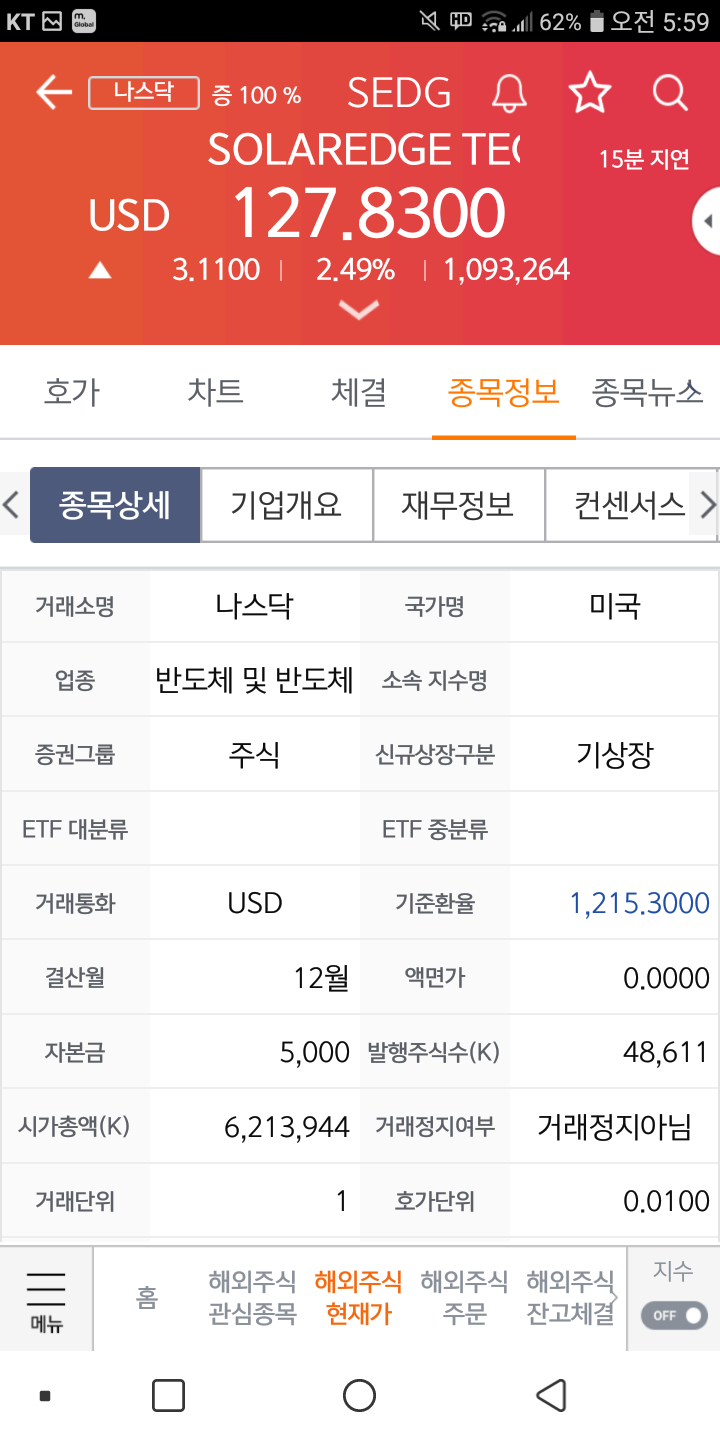The width and height of the screenshot is (720, 1440).
Task: Select the 재무정보 financial info subtab
Action: (x=459, y=505)
